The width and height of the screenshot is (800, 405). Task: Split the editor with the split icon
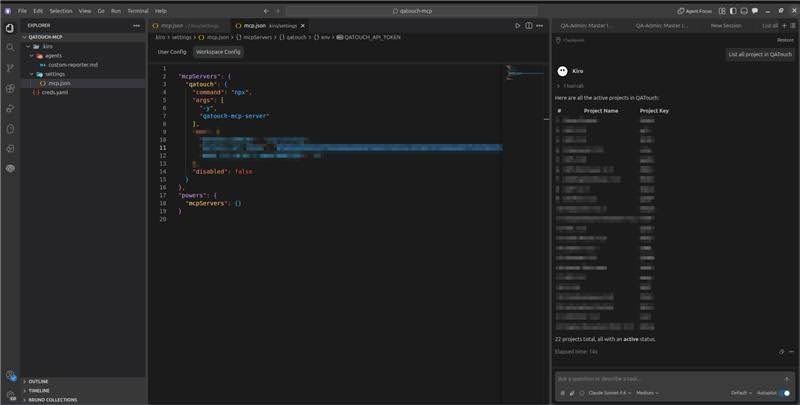pos(529,26)
